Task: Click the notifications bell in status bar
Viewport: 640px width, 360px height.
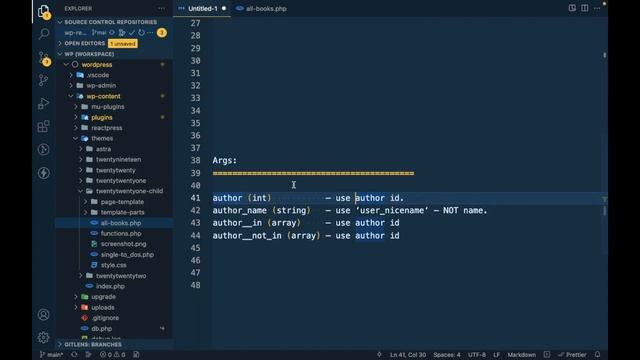Action: point(598,355)
